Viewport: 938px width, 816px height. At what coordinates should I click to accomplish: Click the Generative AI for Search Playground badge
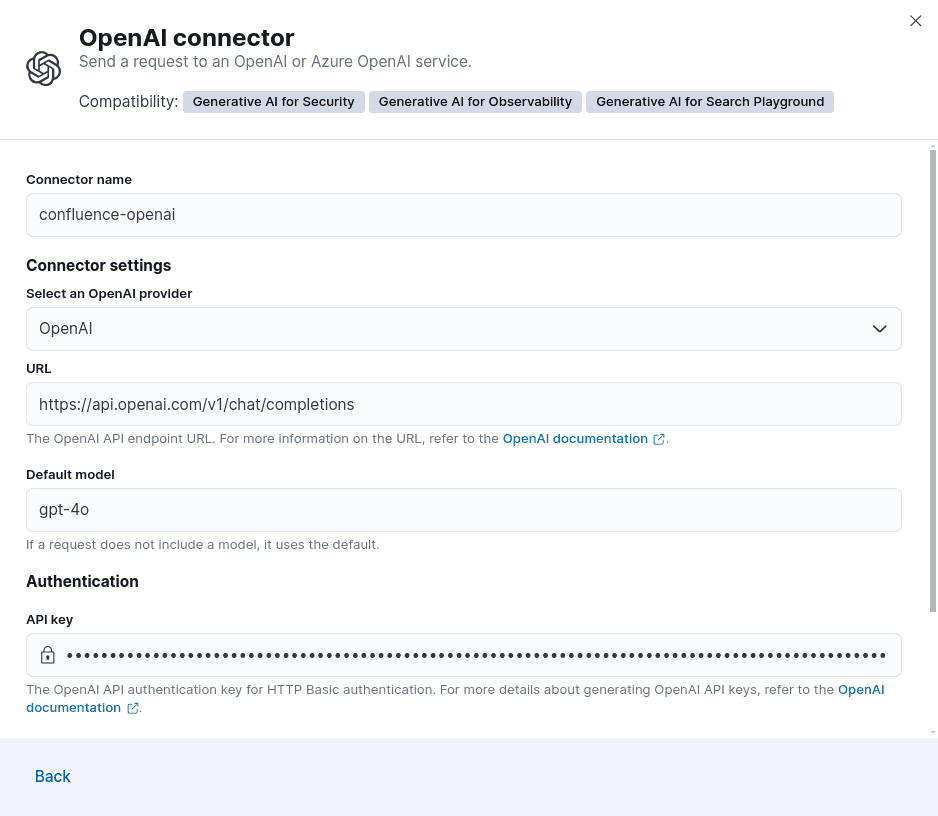point(709,101)
